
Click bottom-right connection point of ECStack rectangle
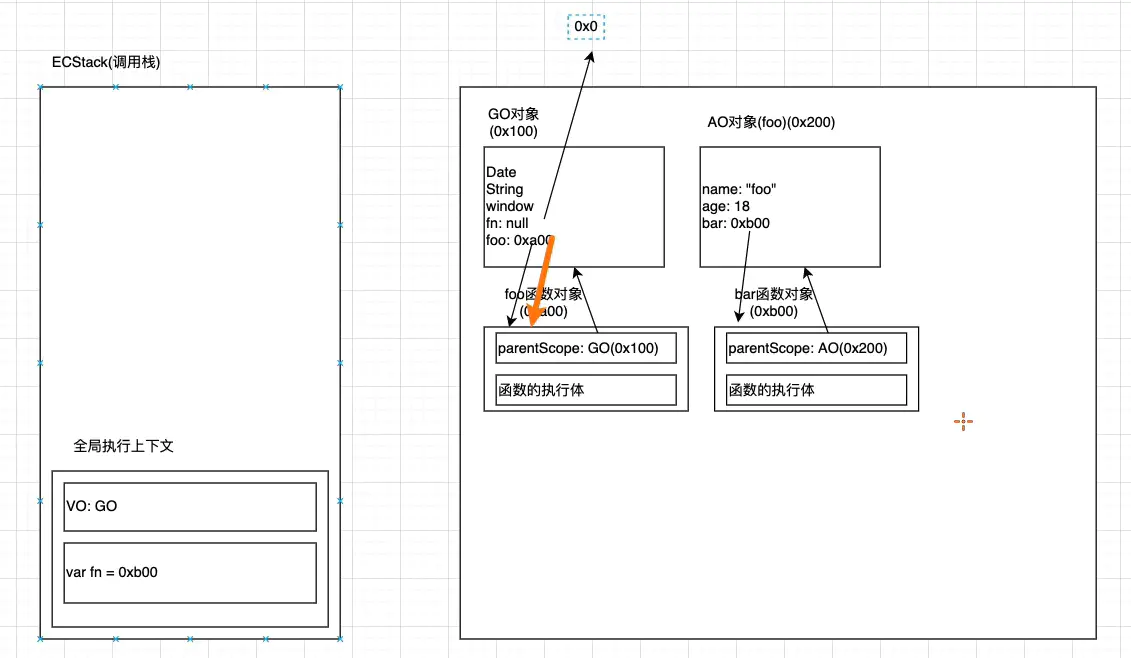point(340,638)
